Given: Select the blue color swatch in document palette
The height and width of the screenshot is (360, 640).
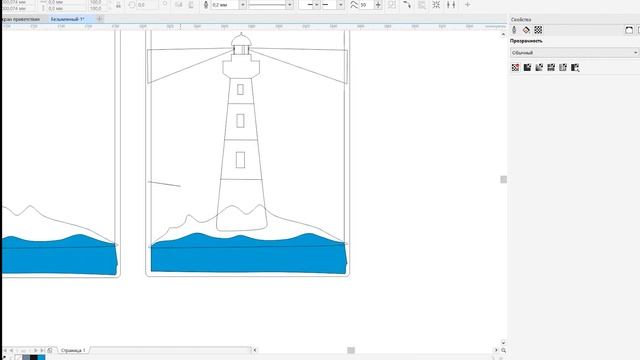Looking at the screenshot, I should click(x=41, y=358).
